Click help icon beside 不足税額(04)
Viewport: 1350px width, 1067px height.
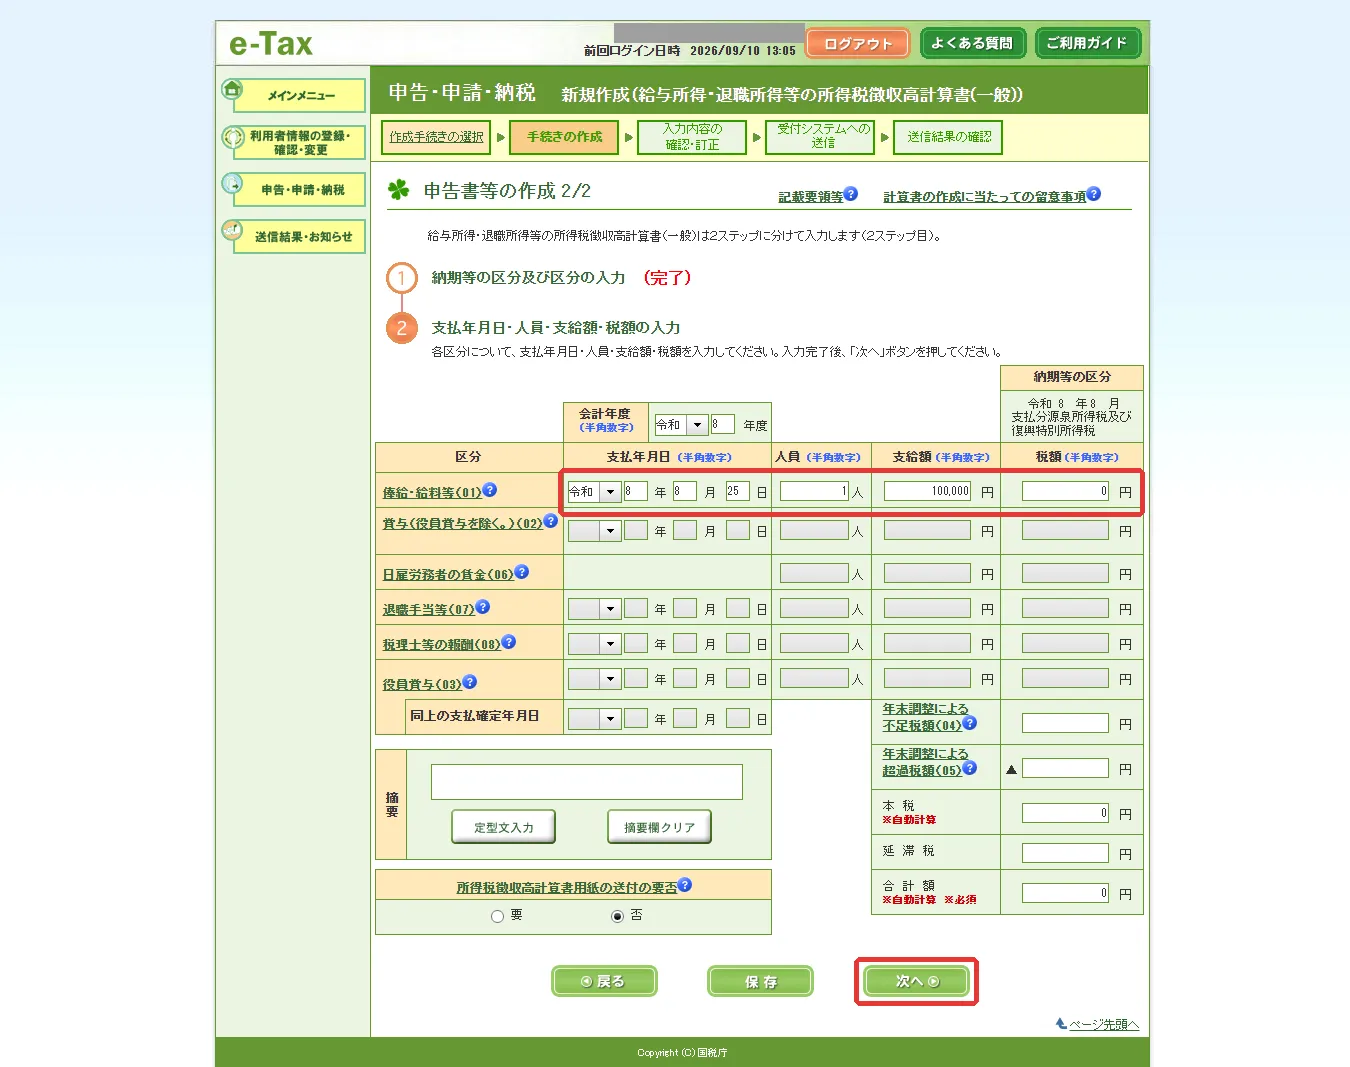970,723
